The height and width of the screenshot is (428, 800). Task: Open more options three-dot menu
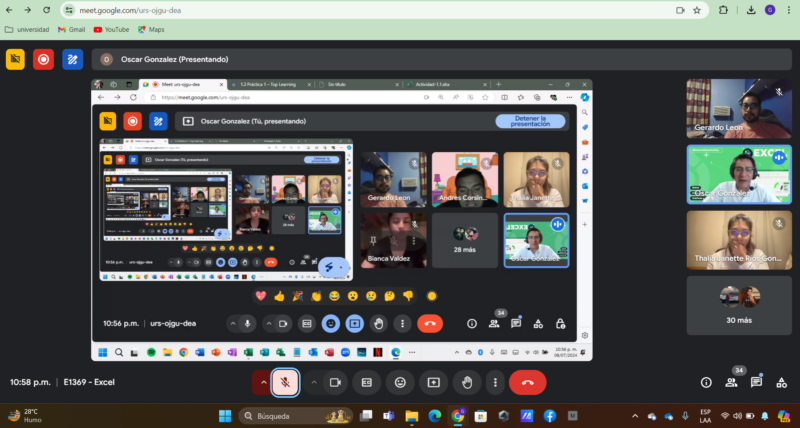[495, 383]
